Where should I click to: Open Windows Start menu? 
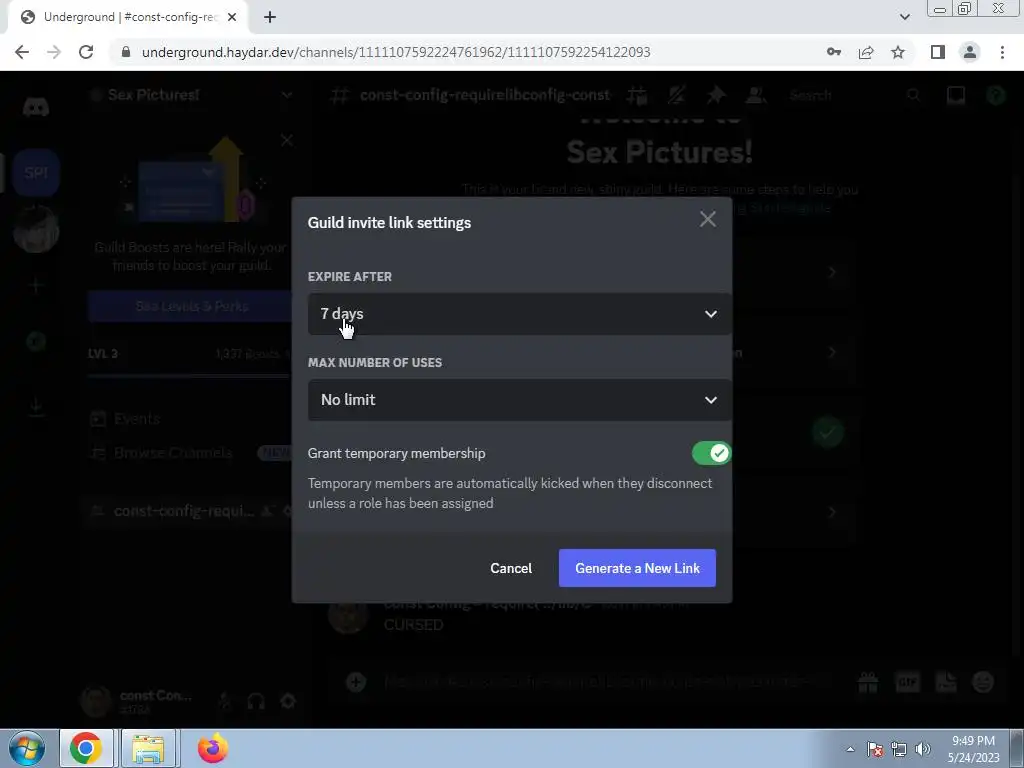[x=27, y=748]
